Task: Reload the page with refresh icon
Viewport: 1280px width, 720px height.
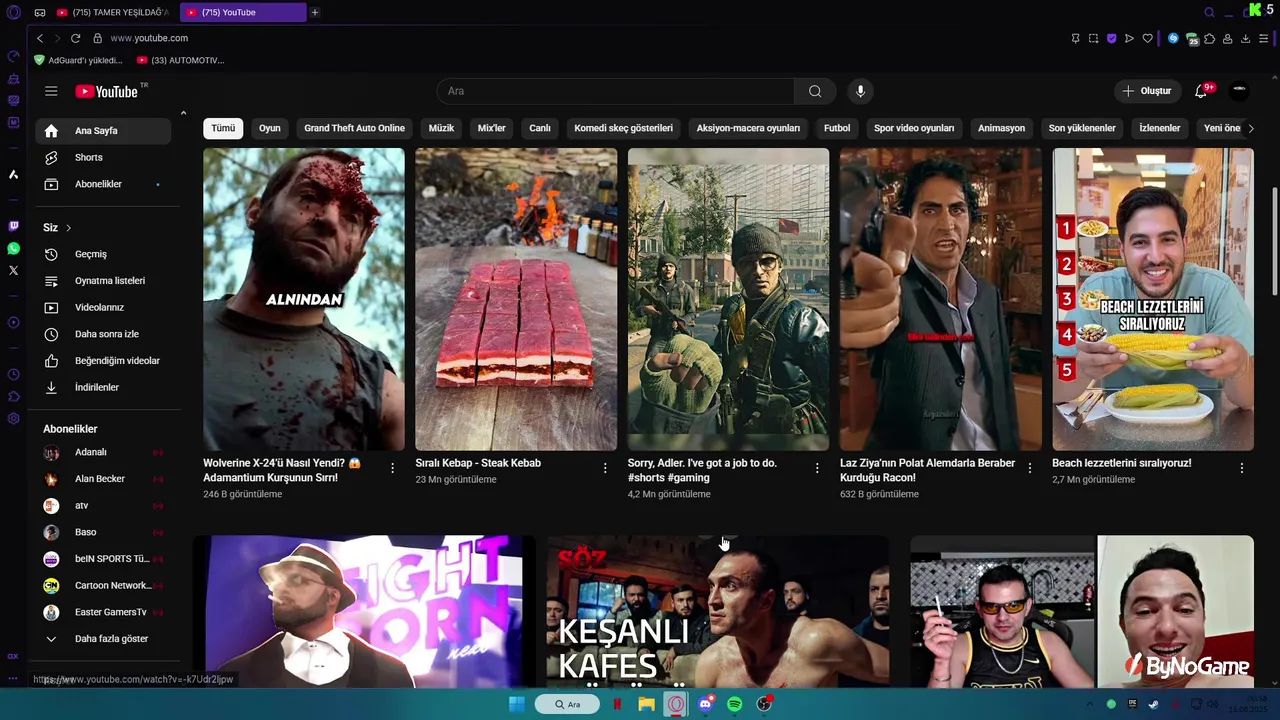Action: click(x=75, y=38)
